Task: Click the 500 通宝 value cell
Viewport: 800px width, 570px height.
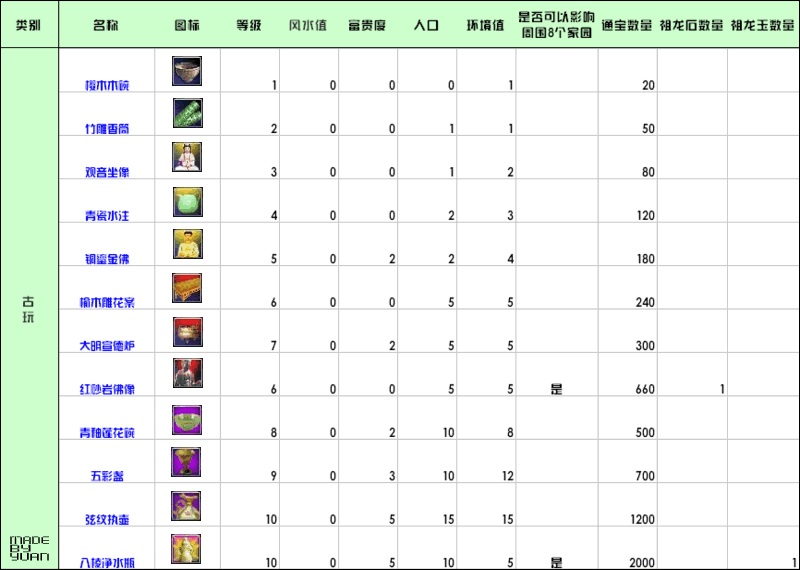Action: tap(645, 432)
